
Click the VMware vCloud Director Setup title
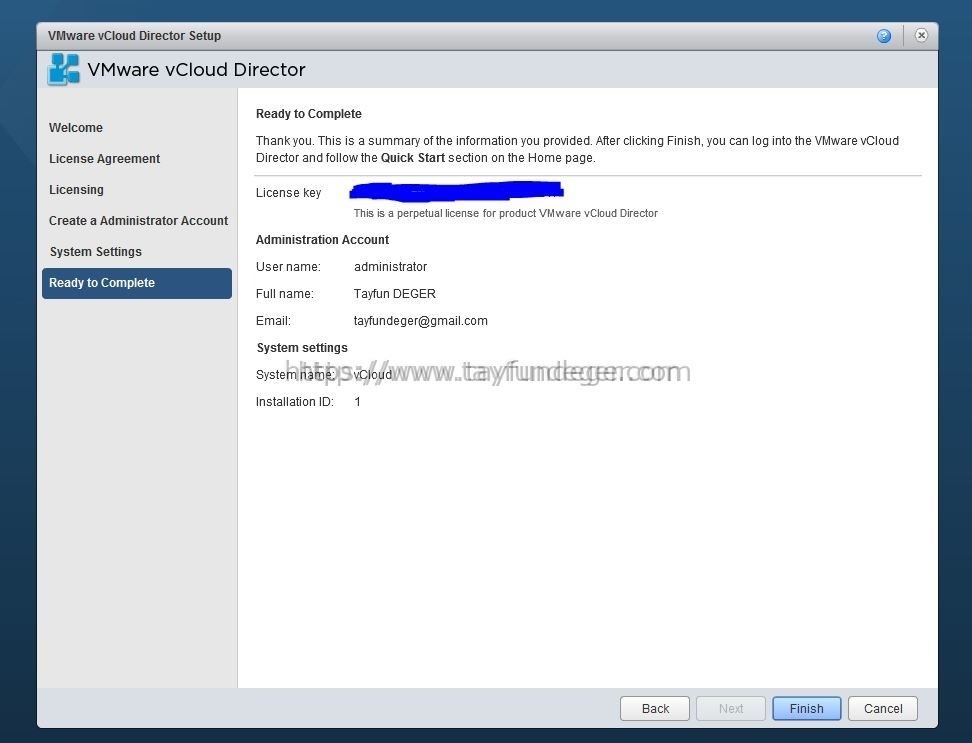coord(135,36)
